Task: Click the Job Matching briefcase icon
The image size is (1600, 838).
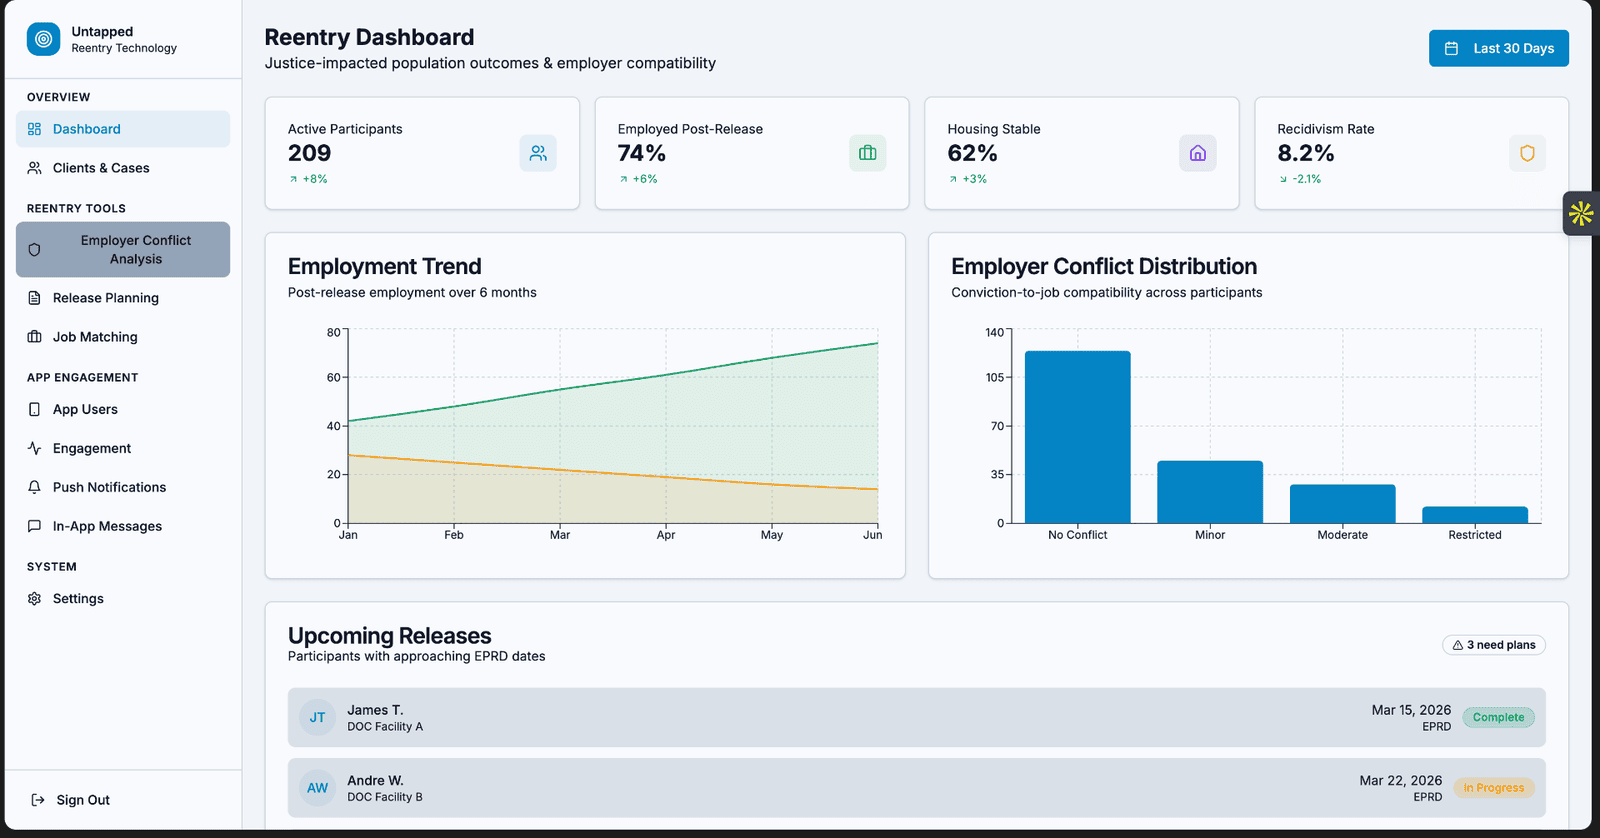Action: [34, 337]
